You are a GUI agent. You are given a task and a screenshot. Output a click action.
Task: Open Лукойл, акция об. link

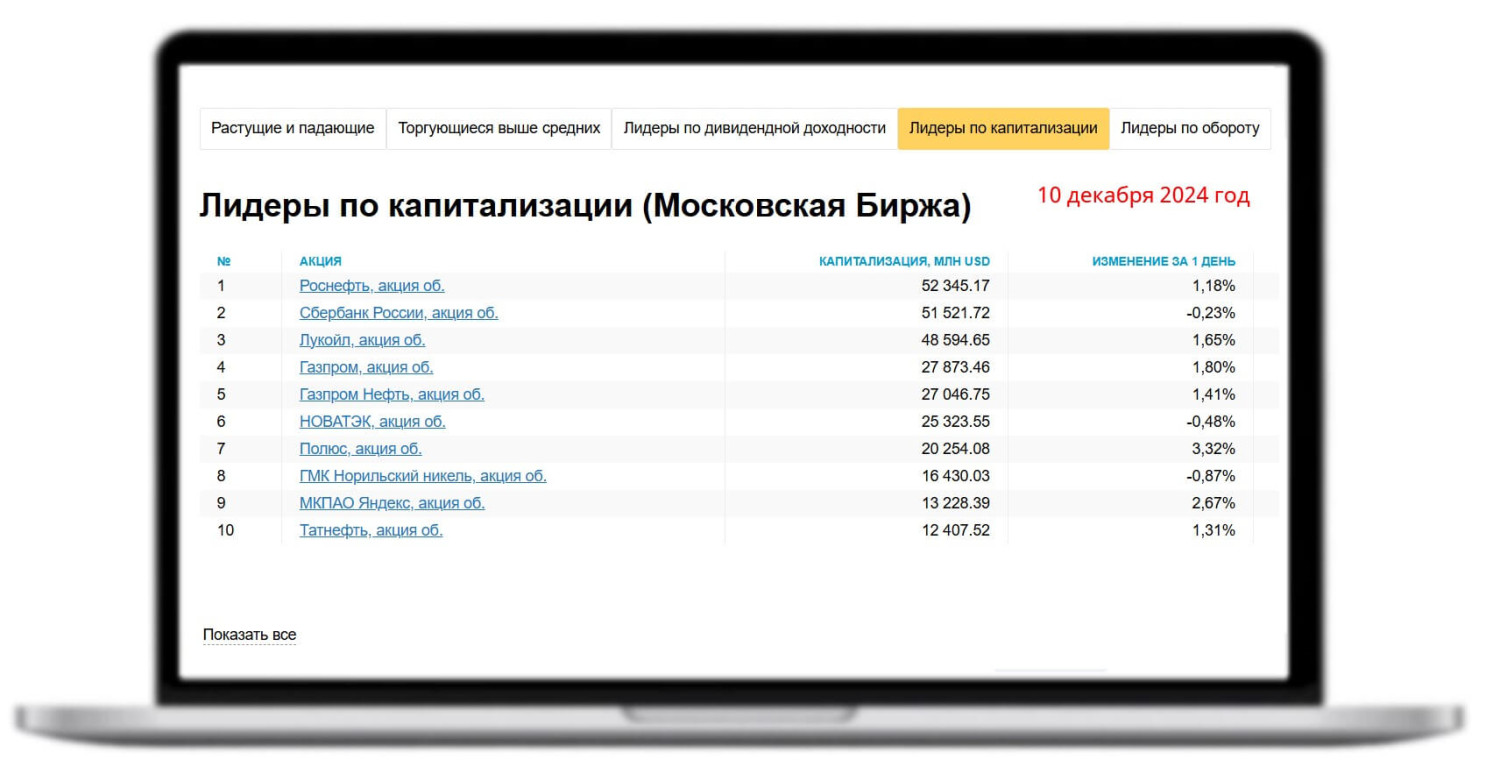[362, 340]
